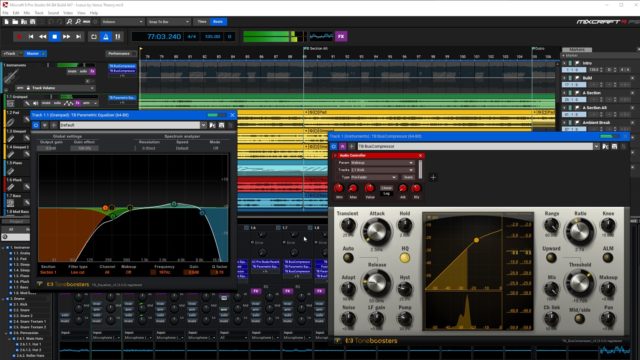Click the blue high-cut EQ node
The height and width of the screenshot is (360, 640).
click(202, 213)
